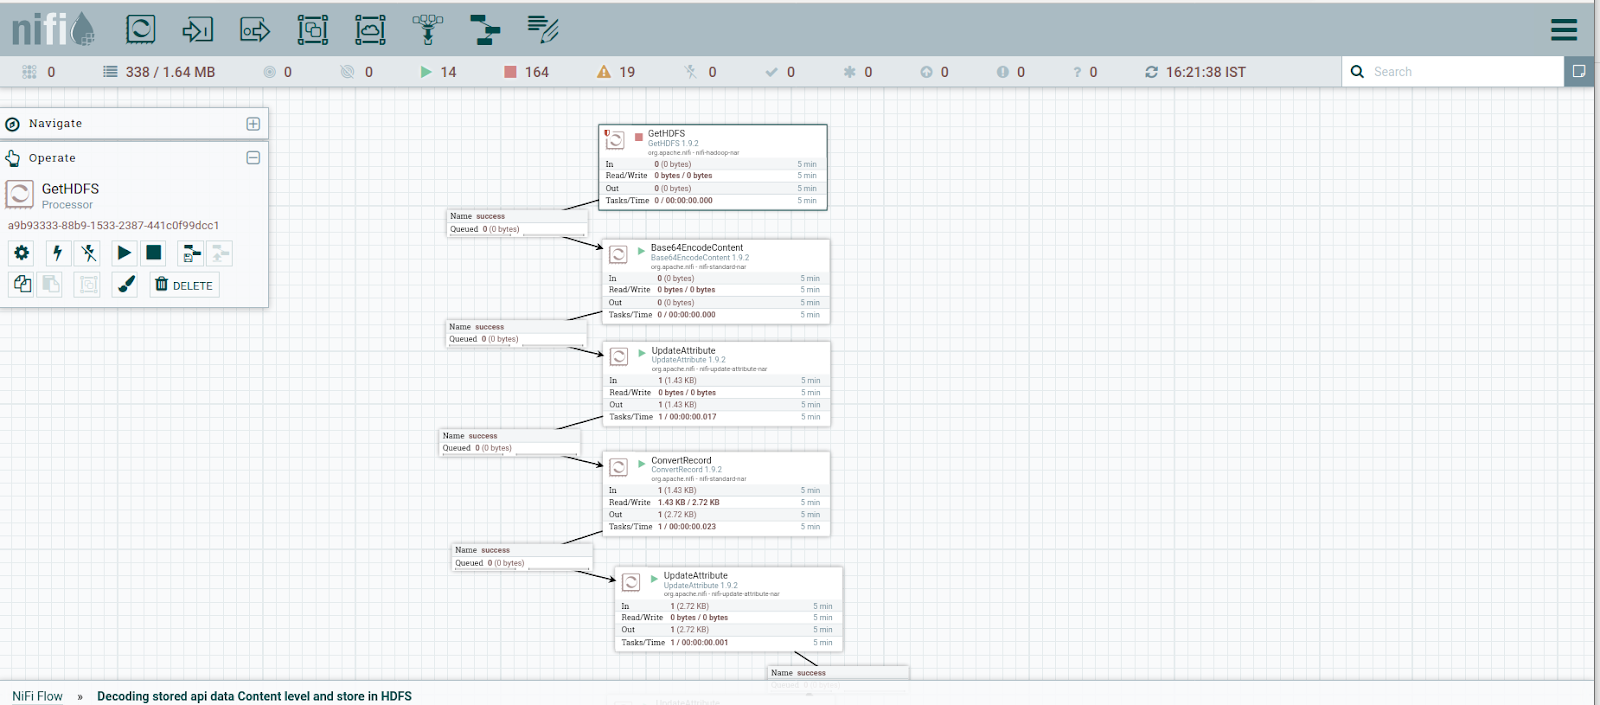
Task: Select the Process Group toolbar icon
Action: [x=313, y=30]
